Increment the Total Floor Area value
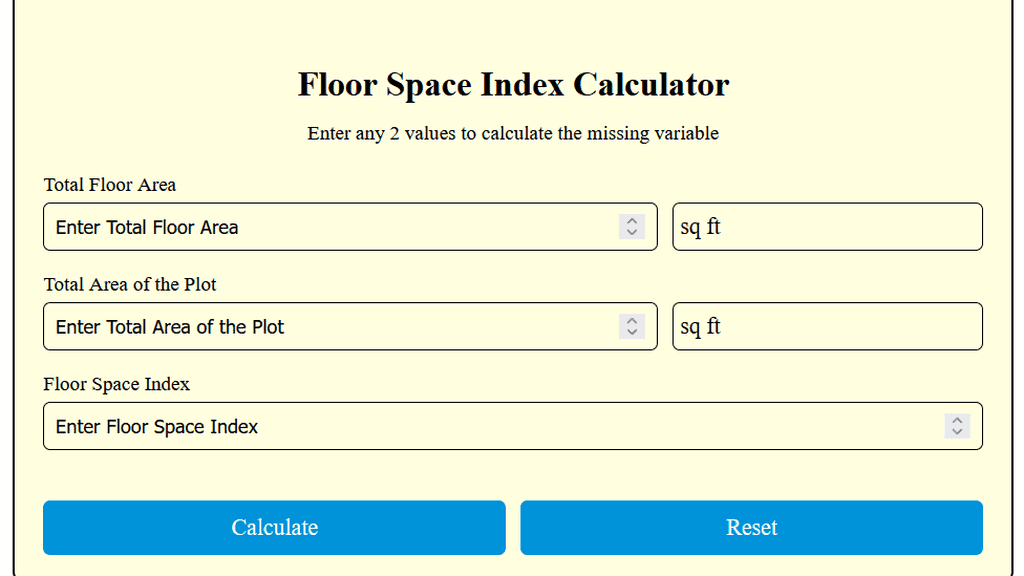The width and height of the screenshot is (1024, 576). click(631, 221)
